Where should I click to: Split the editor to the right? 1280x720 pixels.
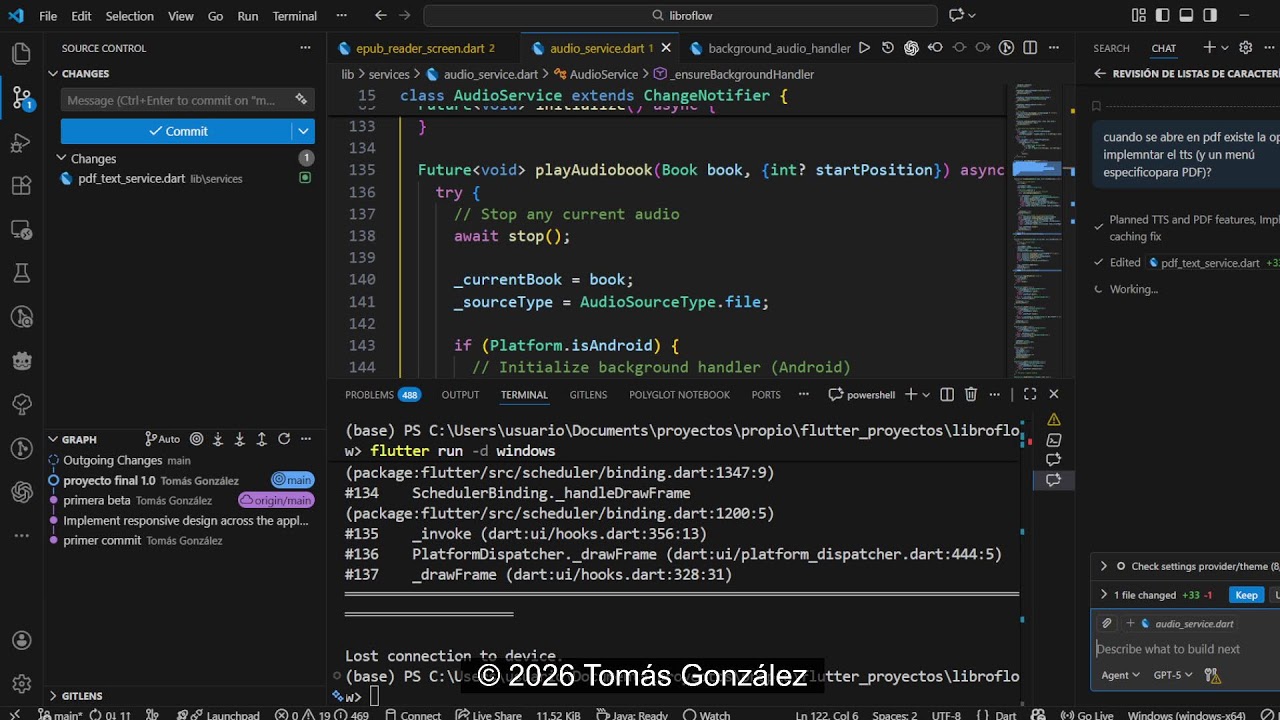(1030, 48)
